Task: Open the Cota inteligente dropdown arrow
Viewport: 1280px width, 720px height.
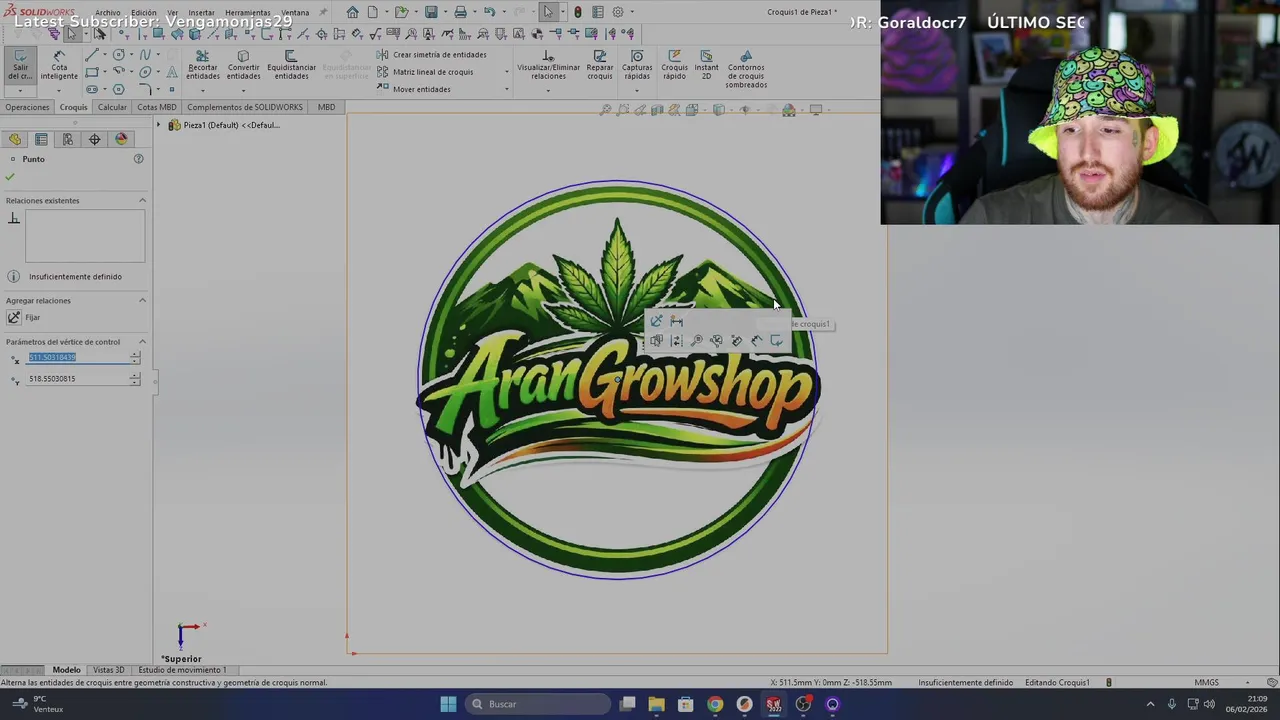Action: pyautogui.click(x=59, y=91)
